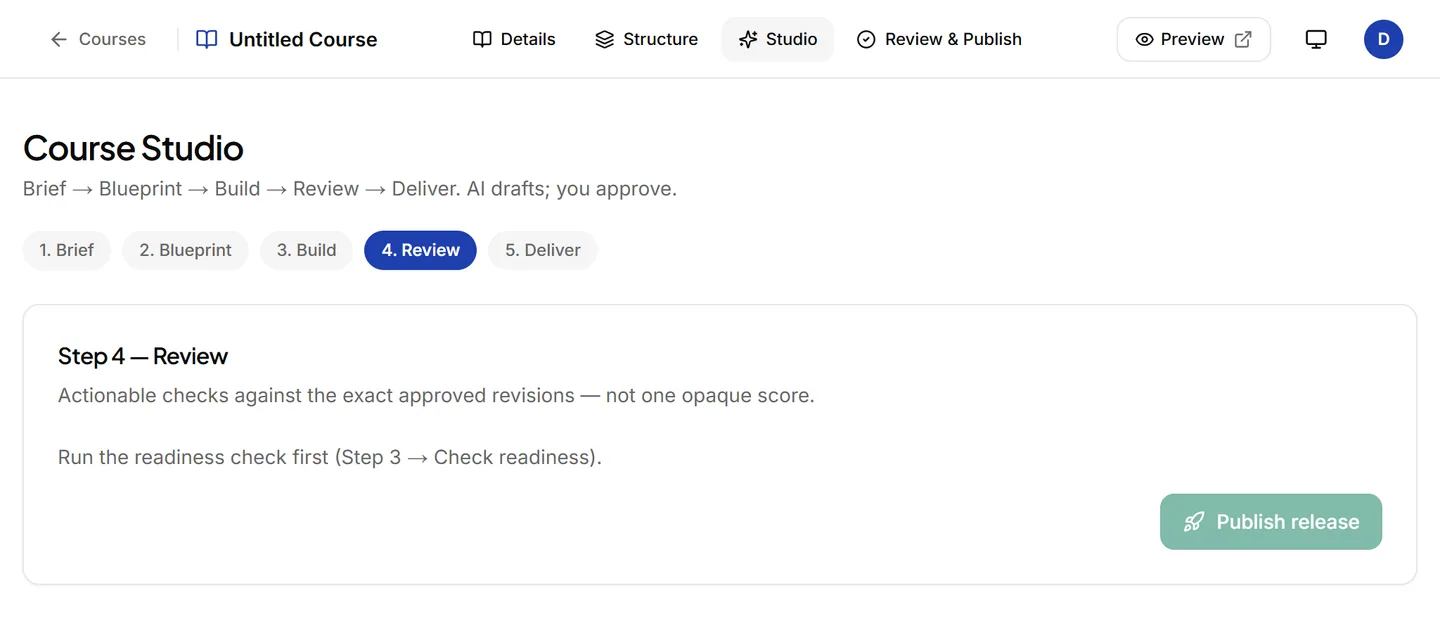
Task: Go back to Courses link
Action: pyautogui.click(x=98, y=39)
